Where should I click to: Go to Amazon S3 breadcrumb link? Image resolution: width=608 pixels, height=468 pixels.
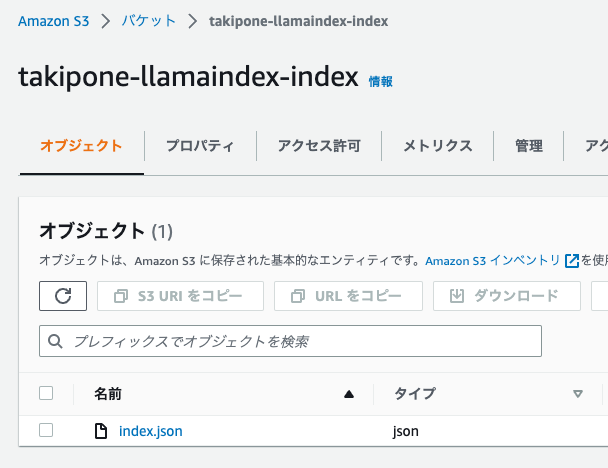(54, 21)
